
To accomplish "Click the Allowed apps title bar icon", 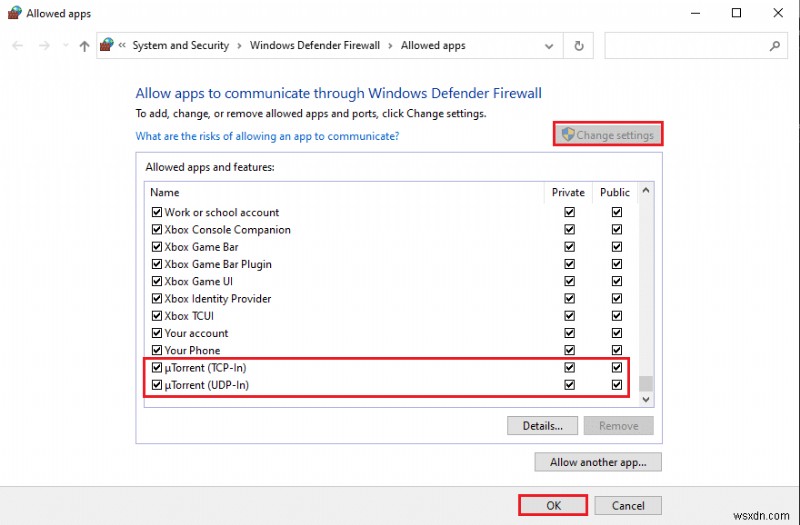I will [x=14, y=13].
